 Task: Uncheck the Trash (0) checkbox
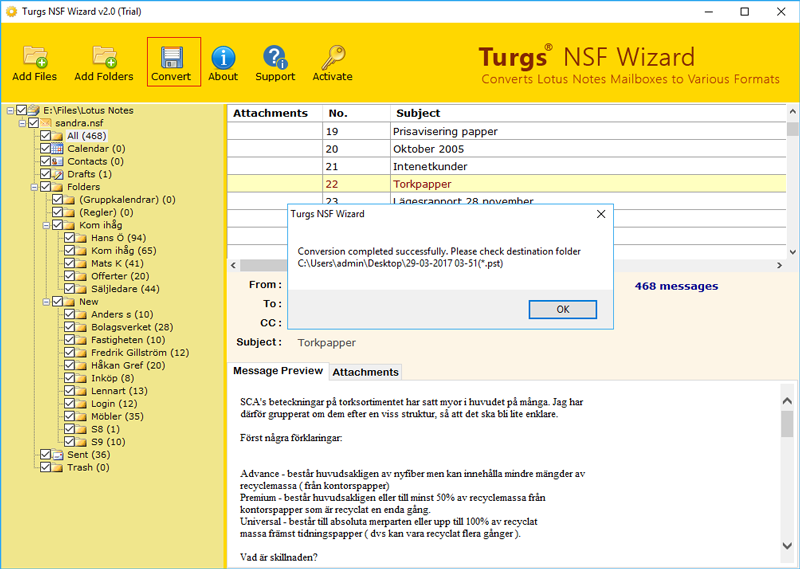click(x=45, y=467)
